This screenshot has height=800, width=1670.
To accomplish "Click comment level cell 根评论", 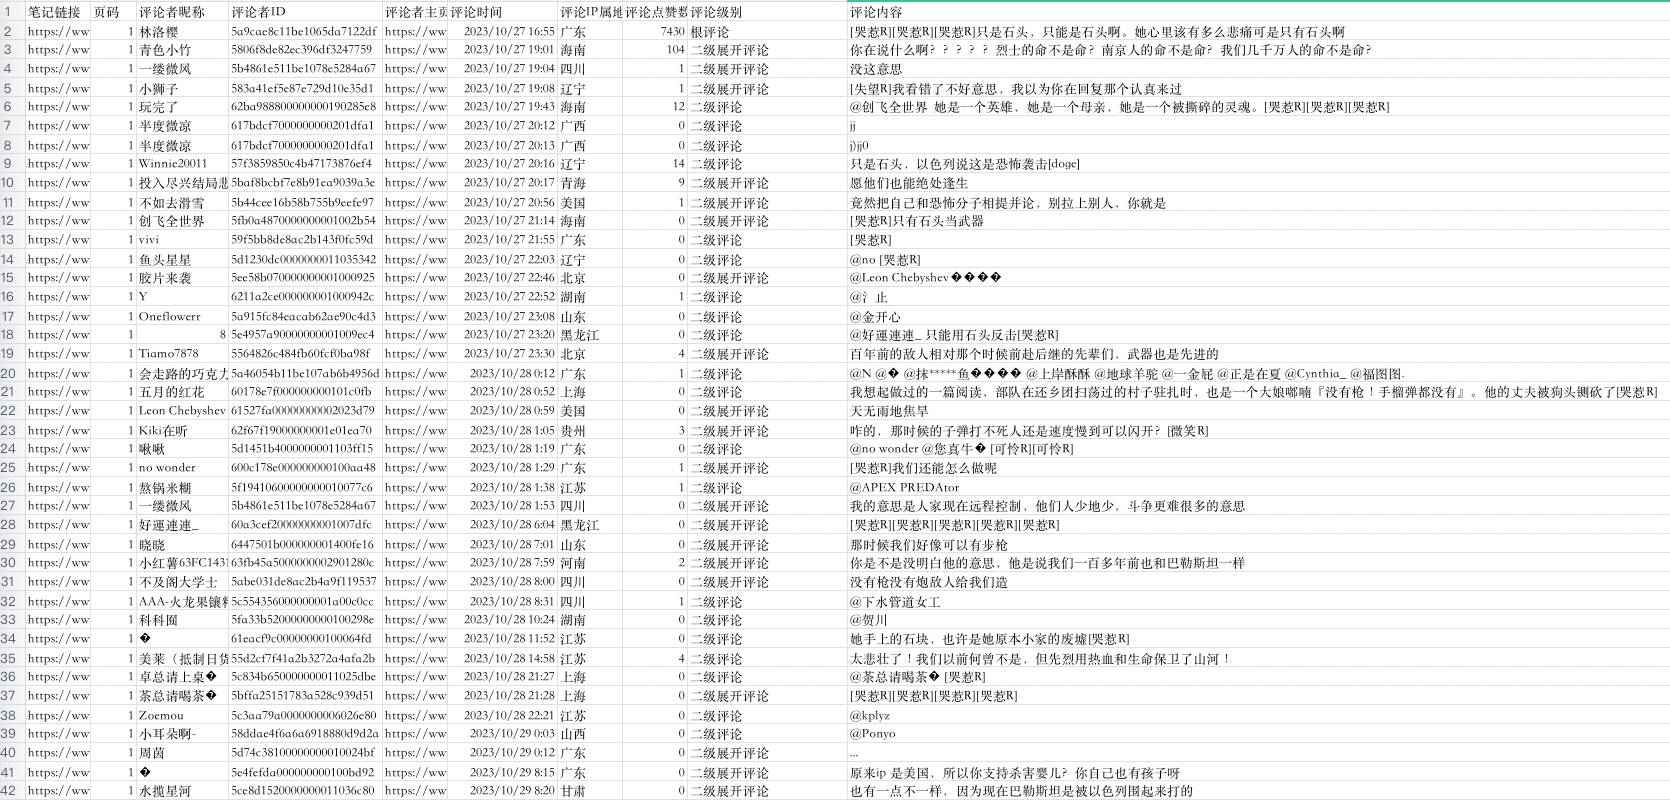I will (x=767, y=31).
